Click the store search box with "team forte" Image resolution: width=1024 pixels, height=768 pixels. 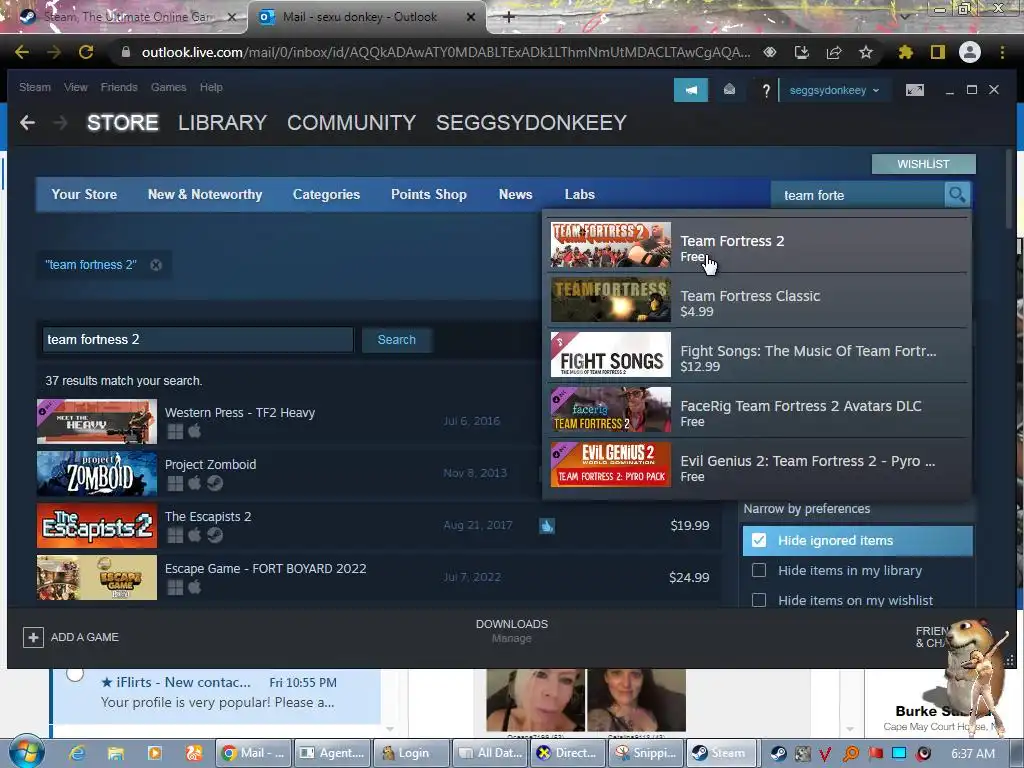pos(857,195)
